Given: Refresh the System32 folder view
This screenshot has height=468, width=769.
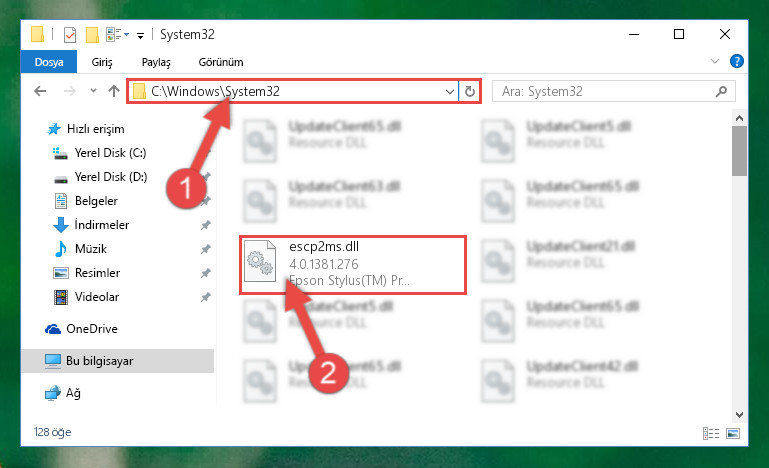Looking at the screenshot, I should [x=469, y=91].
